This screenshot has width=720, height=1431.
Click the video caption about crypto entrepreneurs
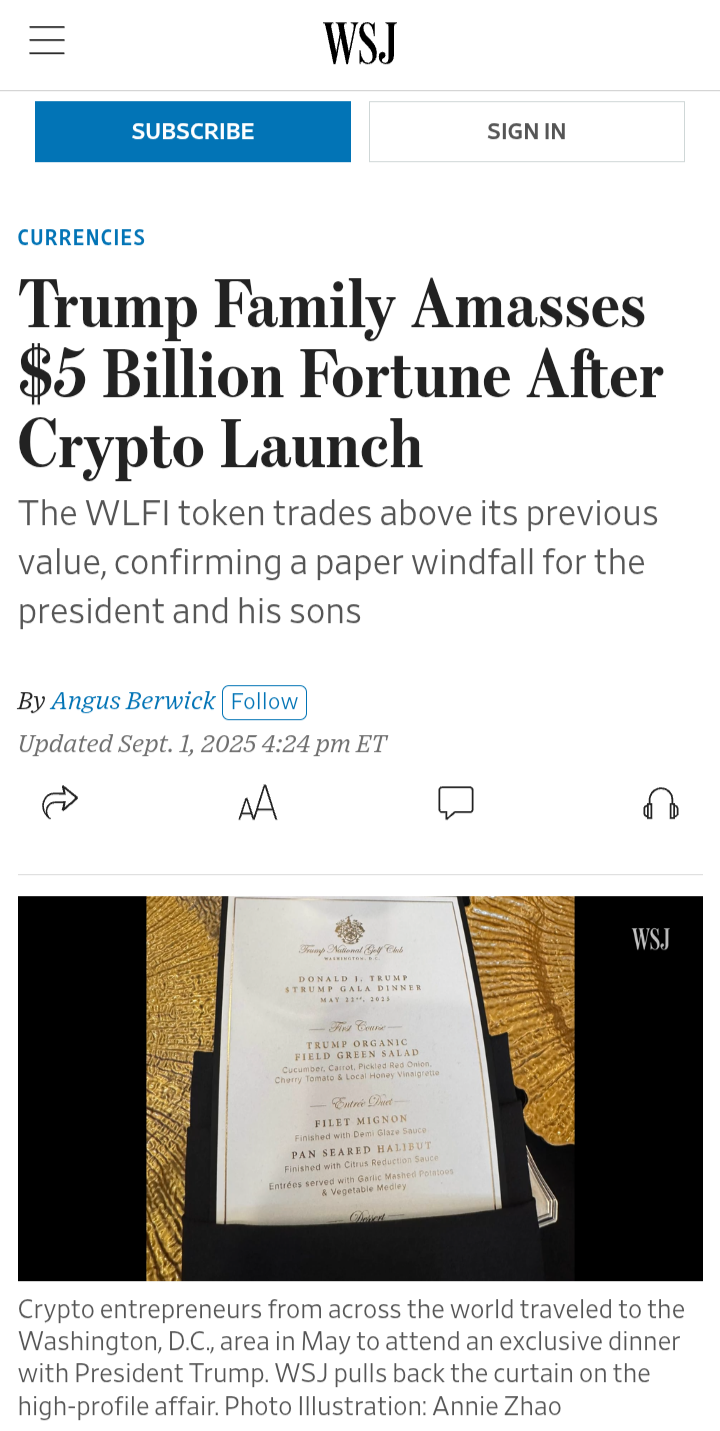click(351, 1341)
